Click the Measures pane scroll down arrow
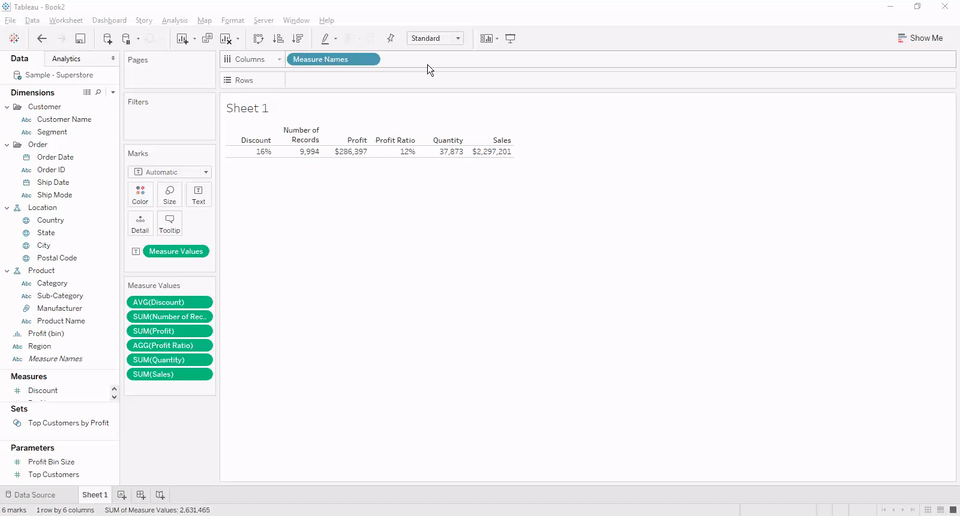The image size is (960, 516). [114, 397]
